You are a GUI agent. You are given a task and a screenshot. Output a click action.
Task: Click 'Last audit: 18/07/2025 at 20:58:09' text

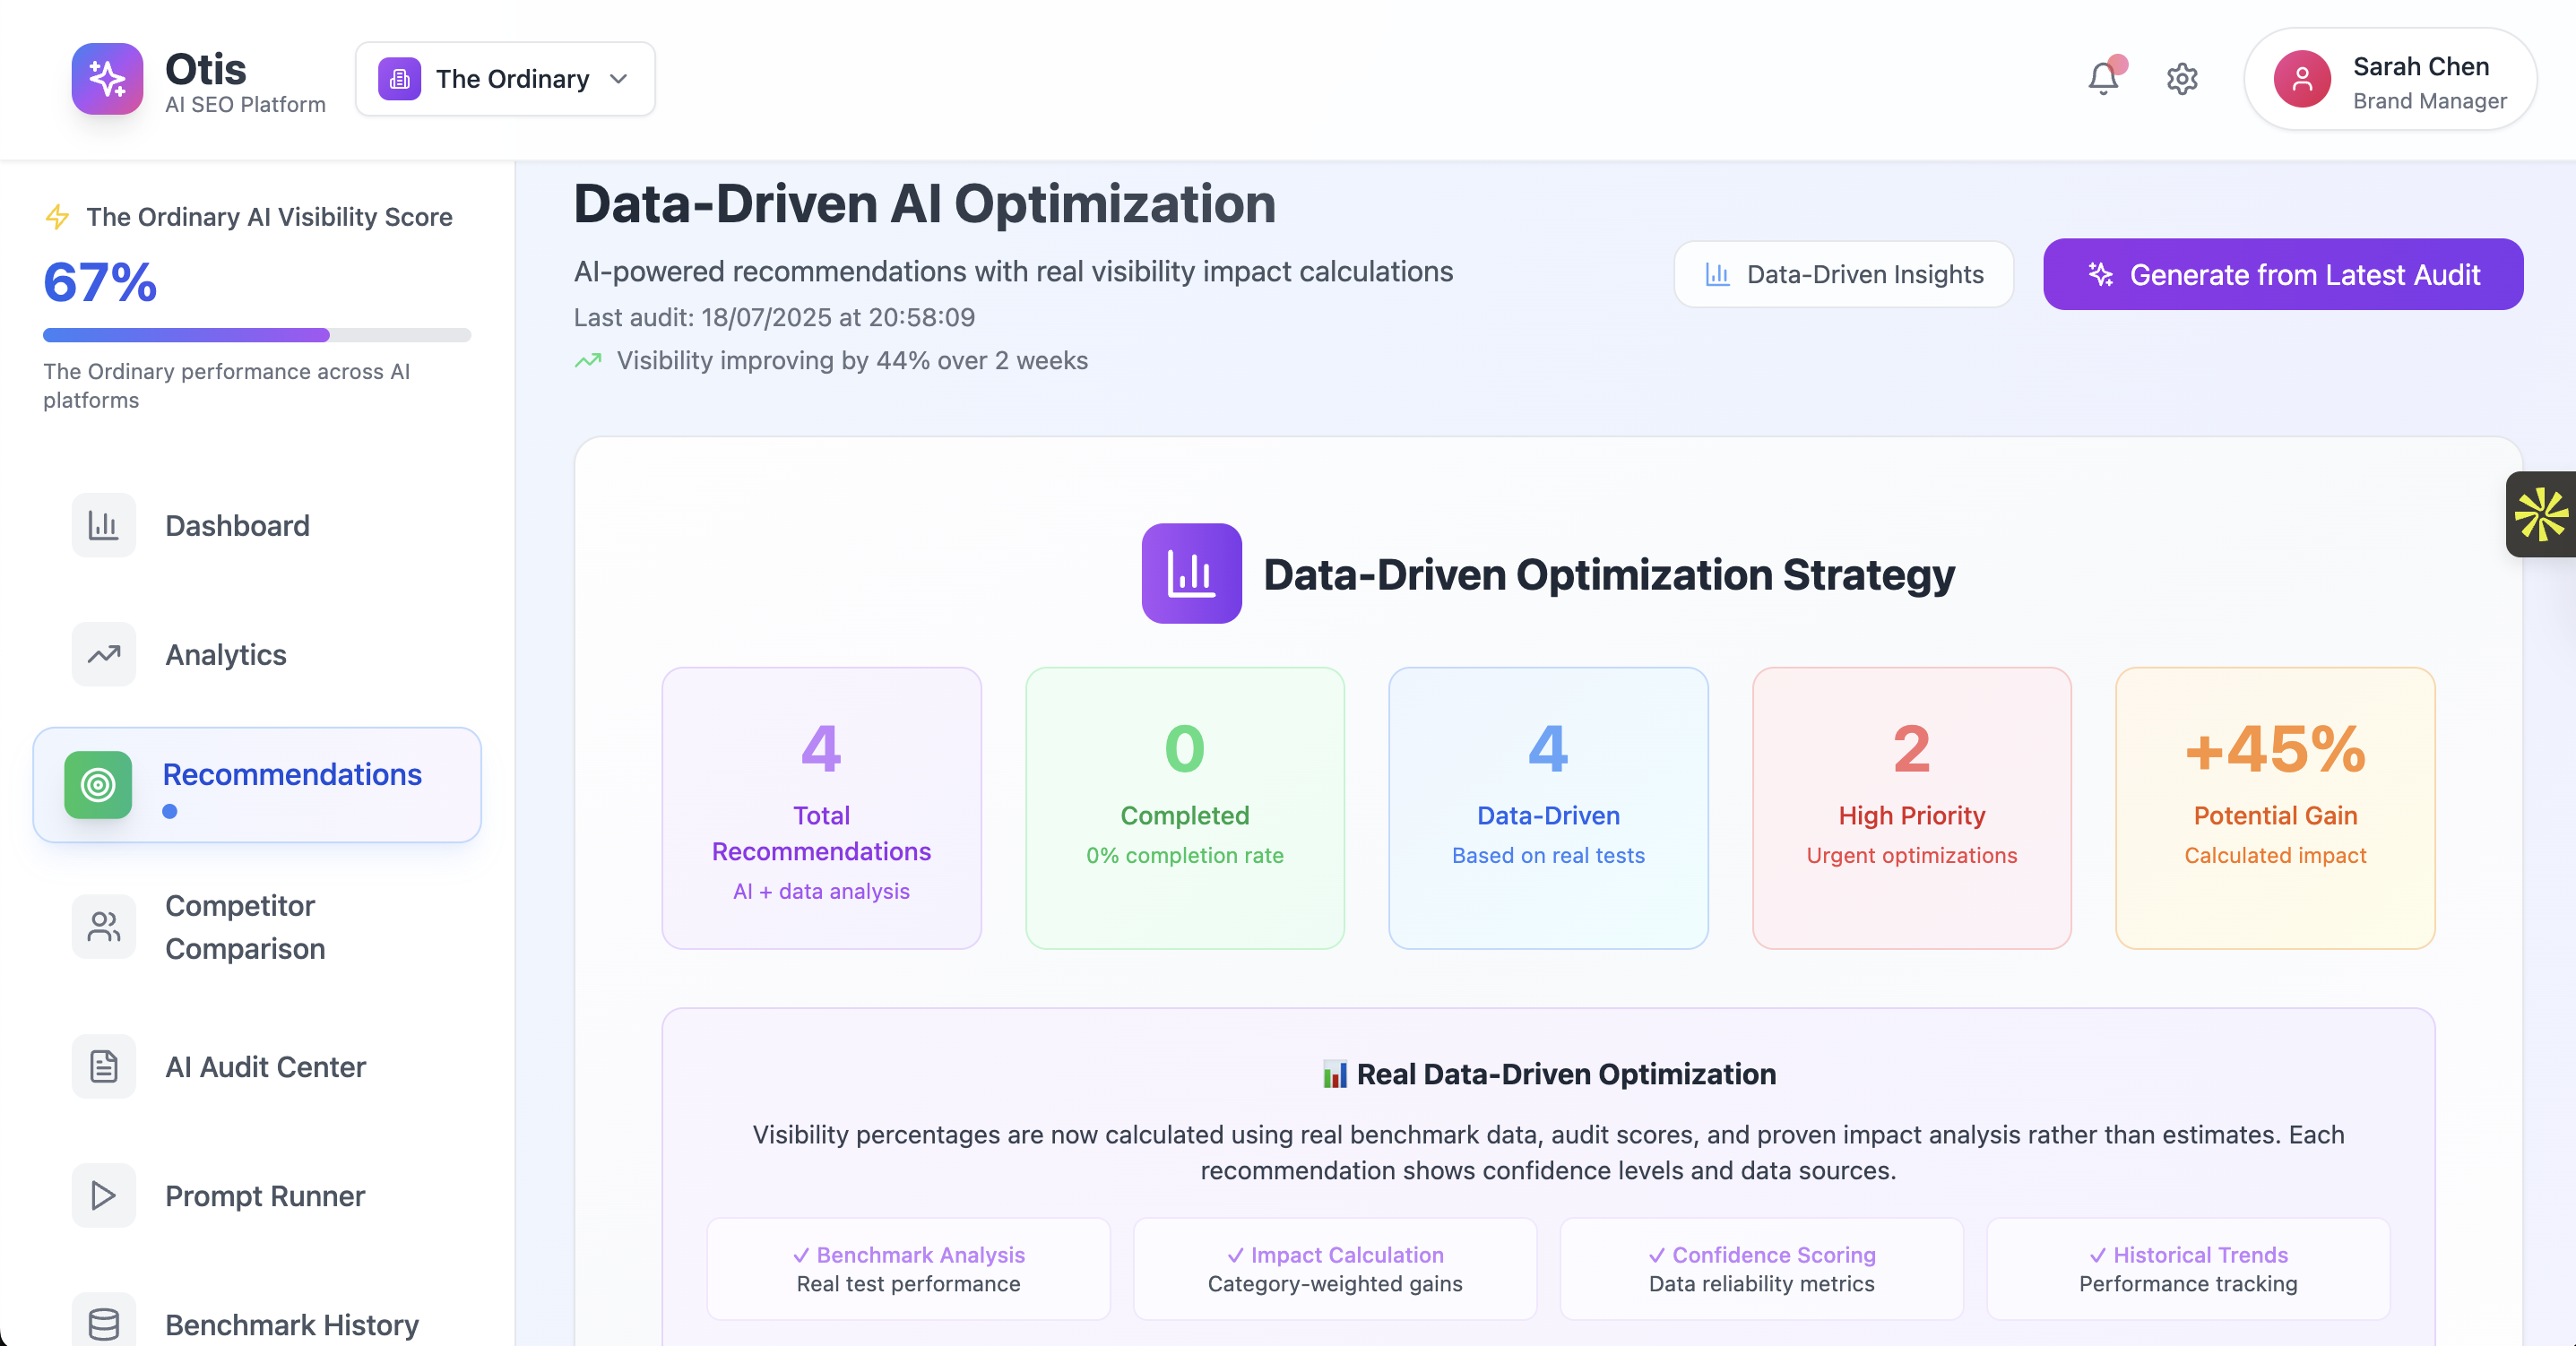coord(774,317)
